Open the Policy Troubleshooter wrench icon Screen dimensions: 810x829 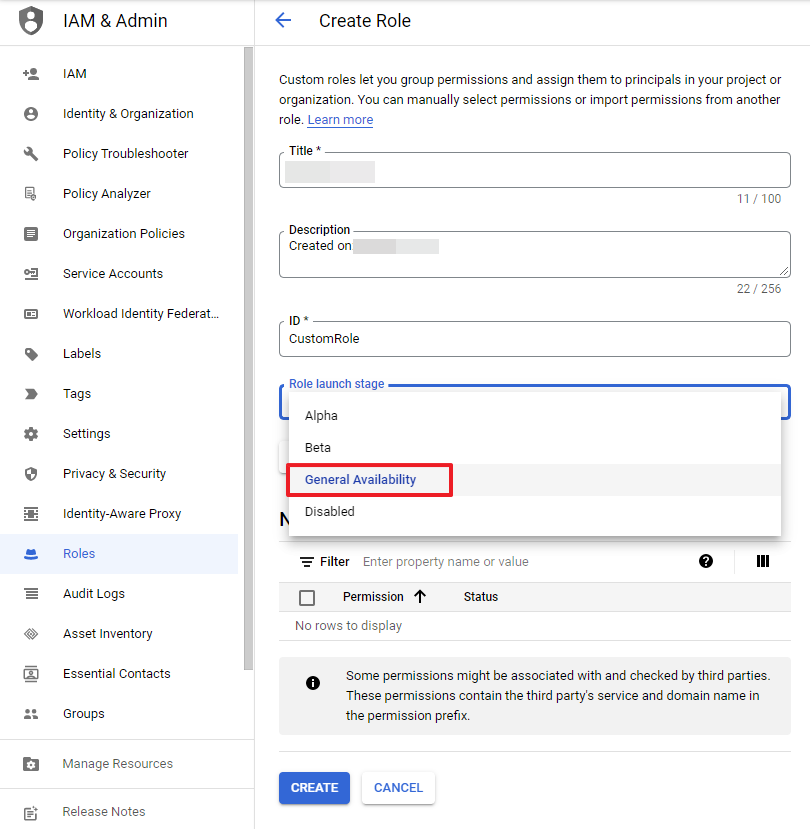click(31, 154)
